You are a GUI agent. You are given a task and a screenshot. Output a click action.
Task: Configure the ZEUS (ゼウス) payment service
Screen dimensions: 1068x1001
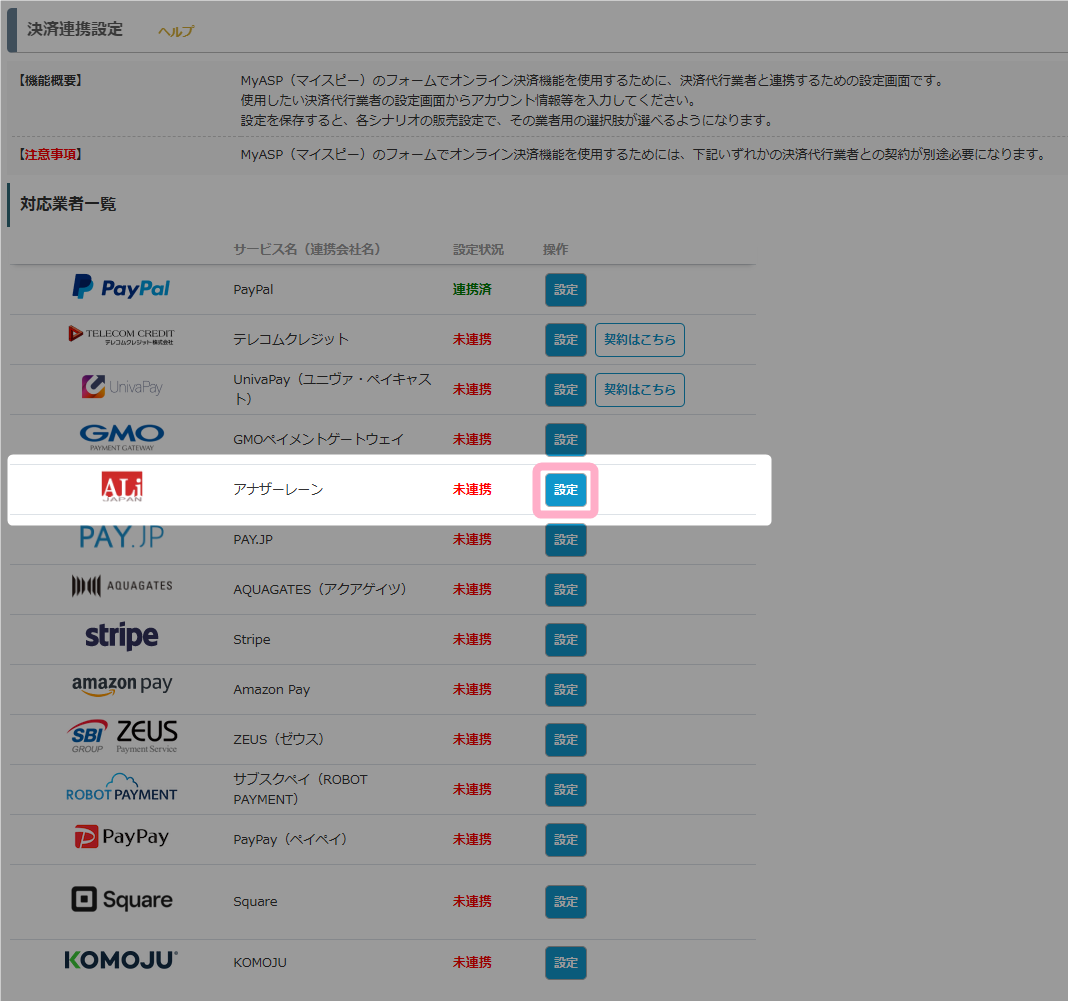566,740
